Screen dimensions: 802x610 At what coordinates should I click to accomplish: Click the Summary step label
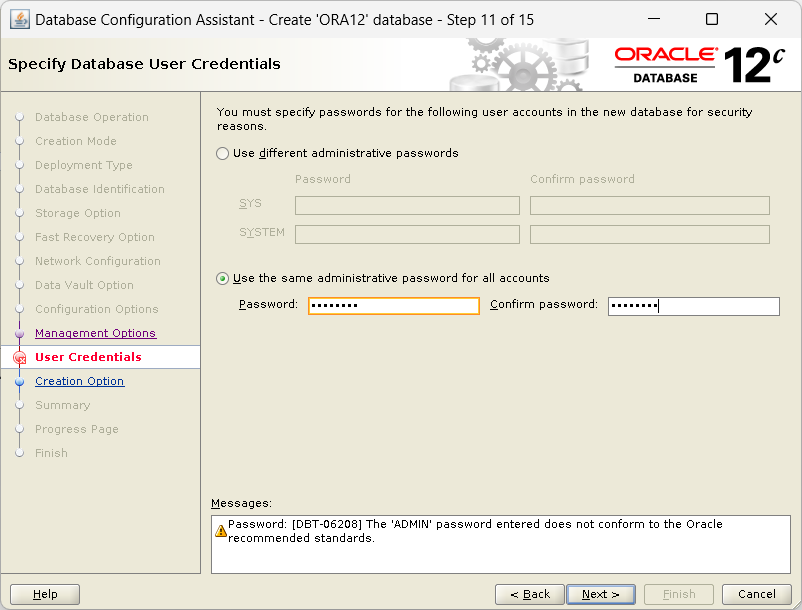click(62, 405)
